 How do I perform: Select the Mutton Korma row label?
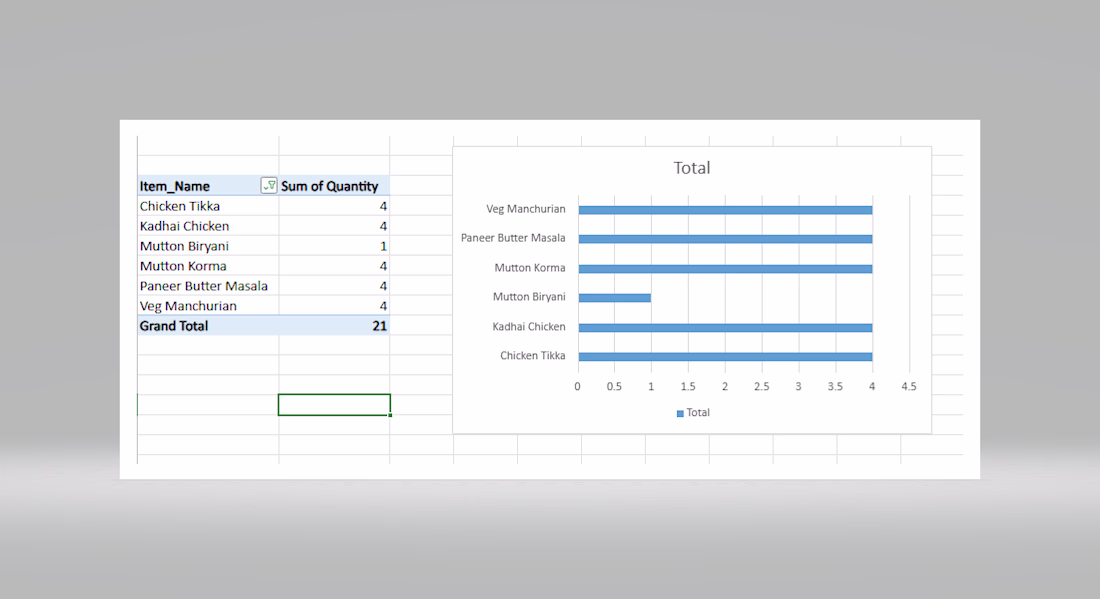(x=183, y=266)
